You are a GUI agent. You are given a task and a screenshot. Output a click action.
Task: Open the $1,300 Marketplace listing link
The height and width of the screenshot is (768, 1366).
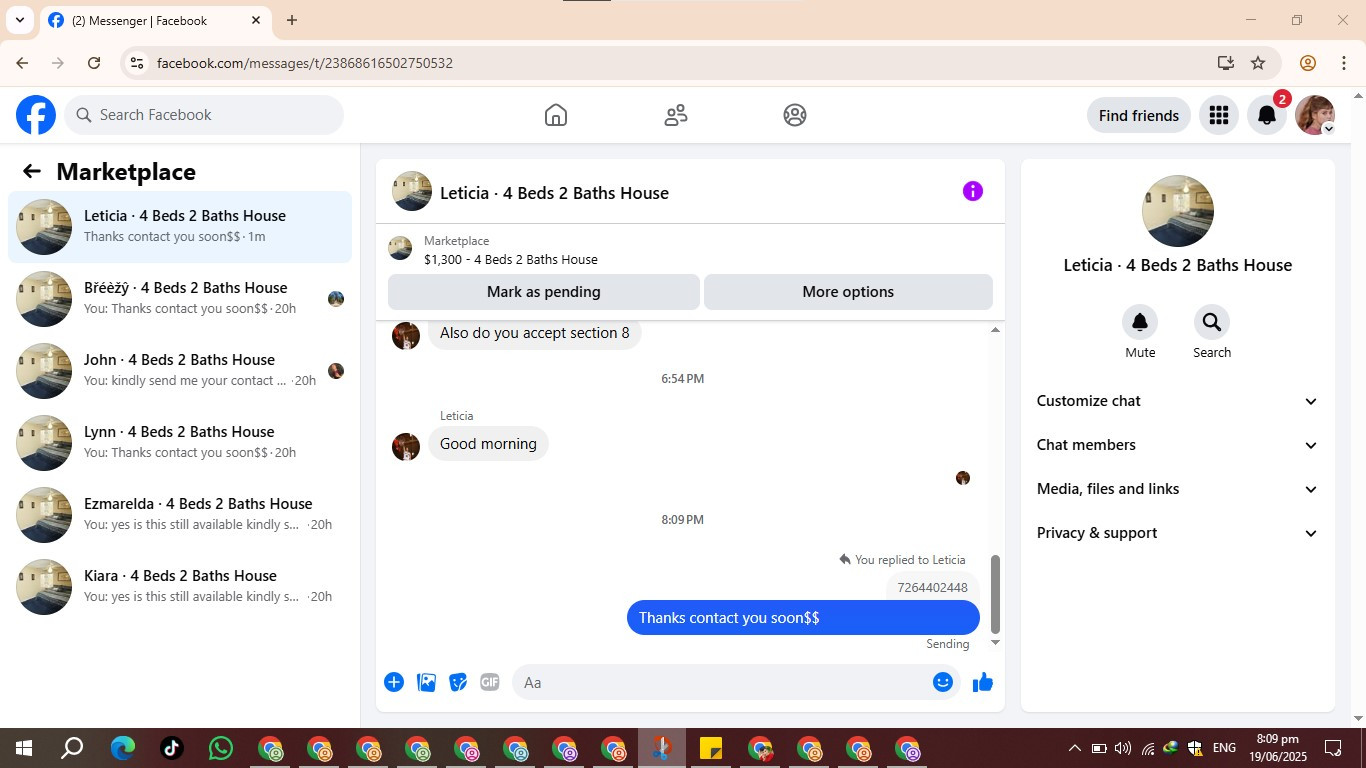[511, 259]
